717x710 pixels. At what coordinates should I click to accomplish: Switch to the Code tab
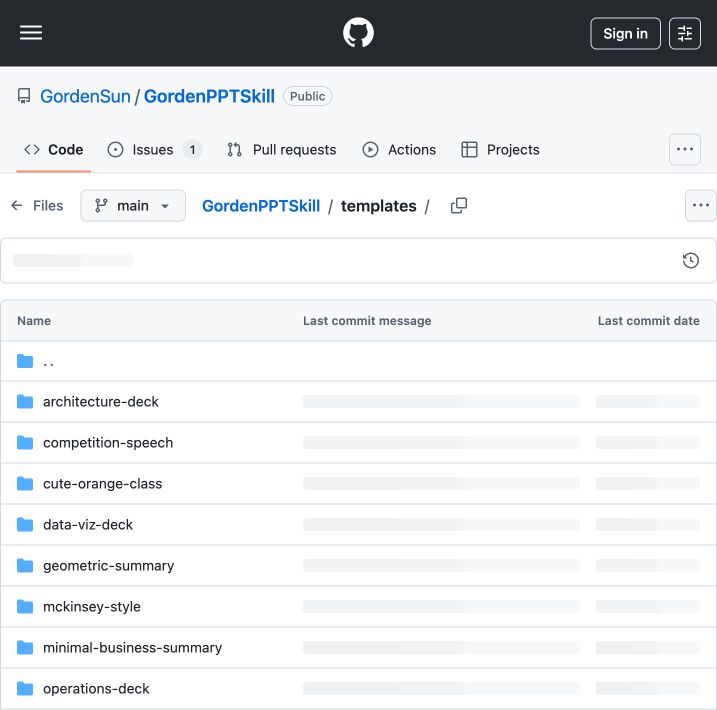point(54,149)
